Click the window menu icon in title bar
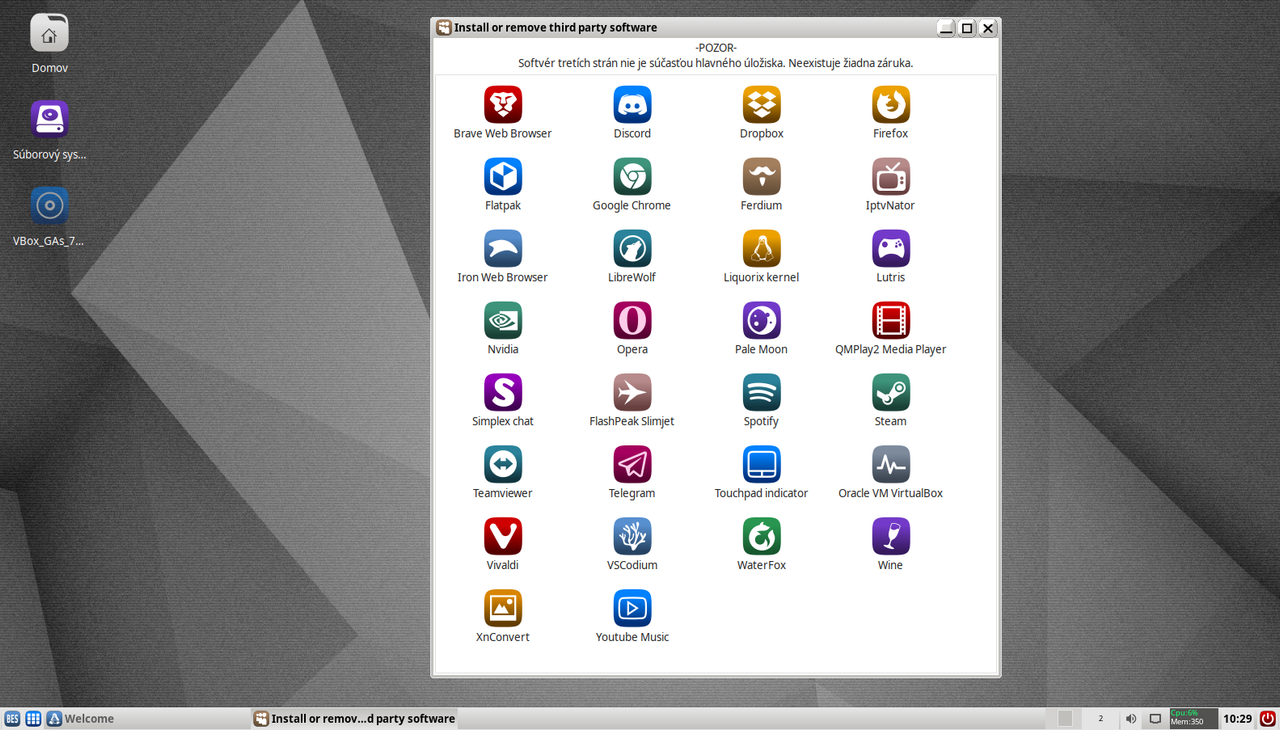The width and height of the screenshot is (1280, 730). (x=444, y=28)
